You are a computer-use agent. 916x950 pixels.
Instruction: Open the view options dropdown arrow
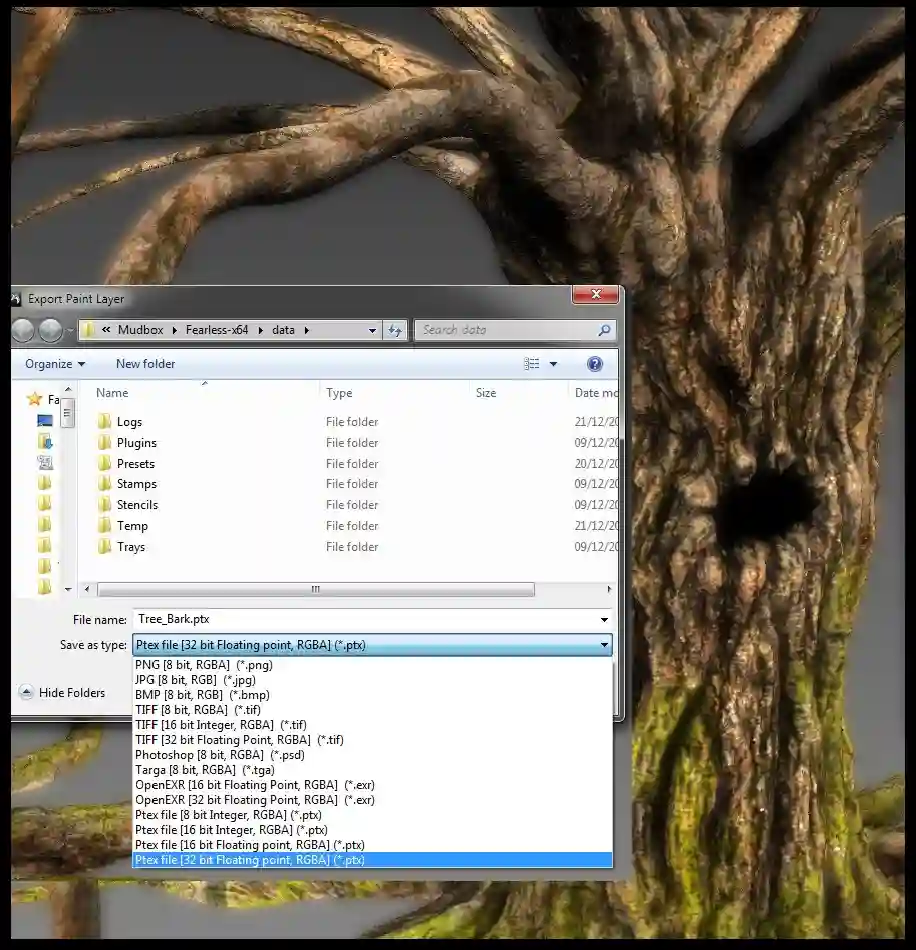click(x=554, y=364)
